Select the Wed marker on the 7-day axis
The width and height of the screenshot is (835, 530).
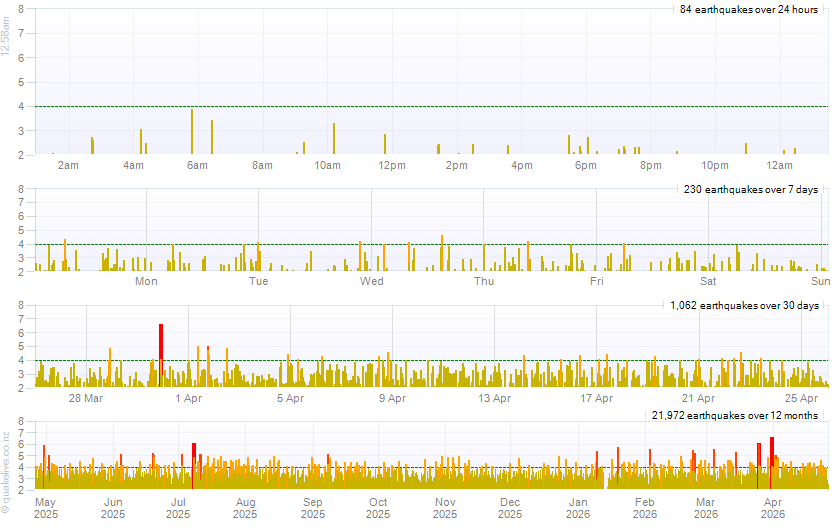click(372, 282)
